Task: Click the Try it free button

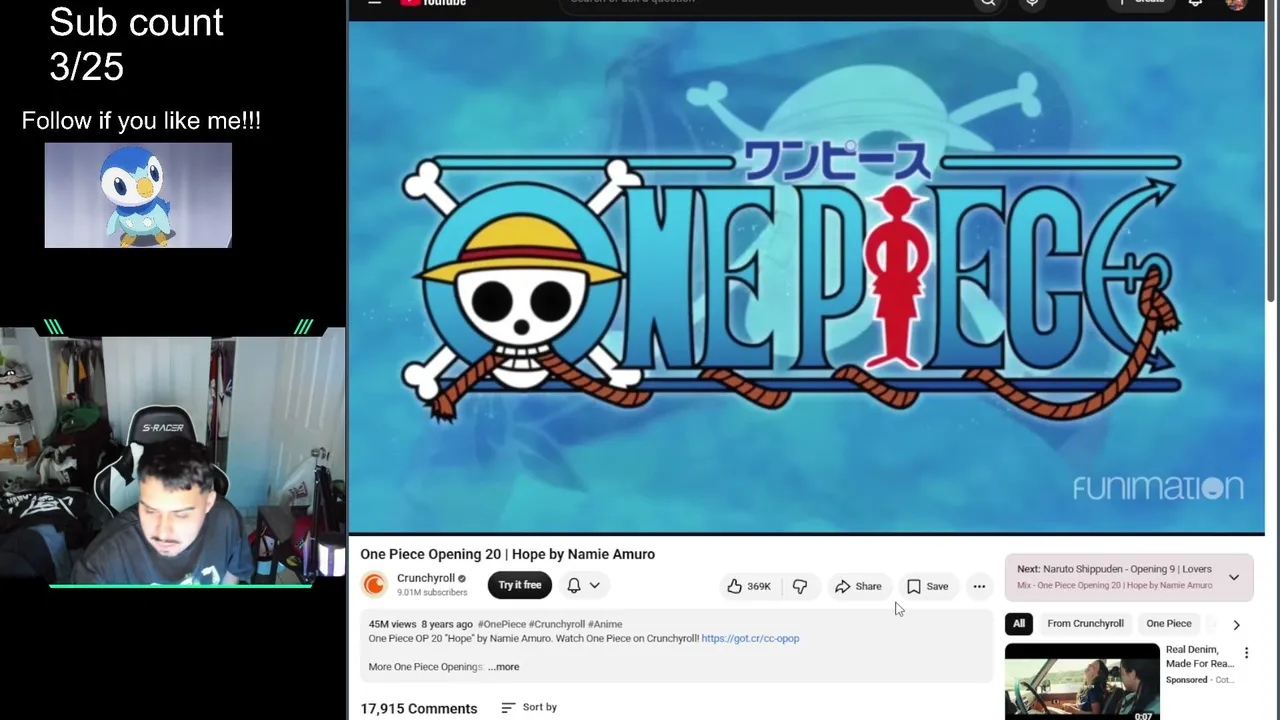Action: click(520, 585)
